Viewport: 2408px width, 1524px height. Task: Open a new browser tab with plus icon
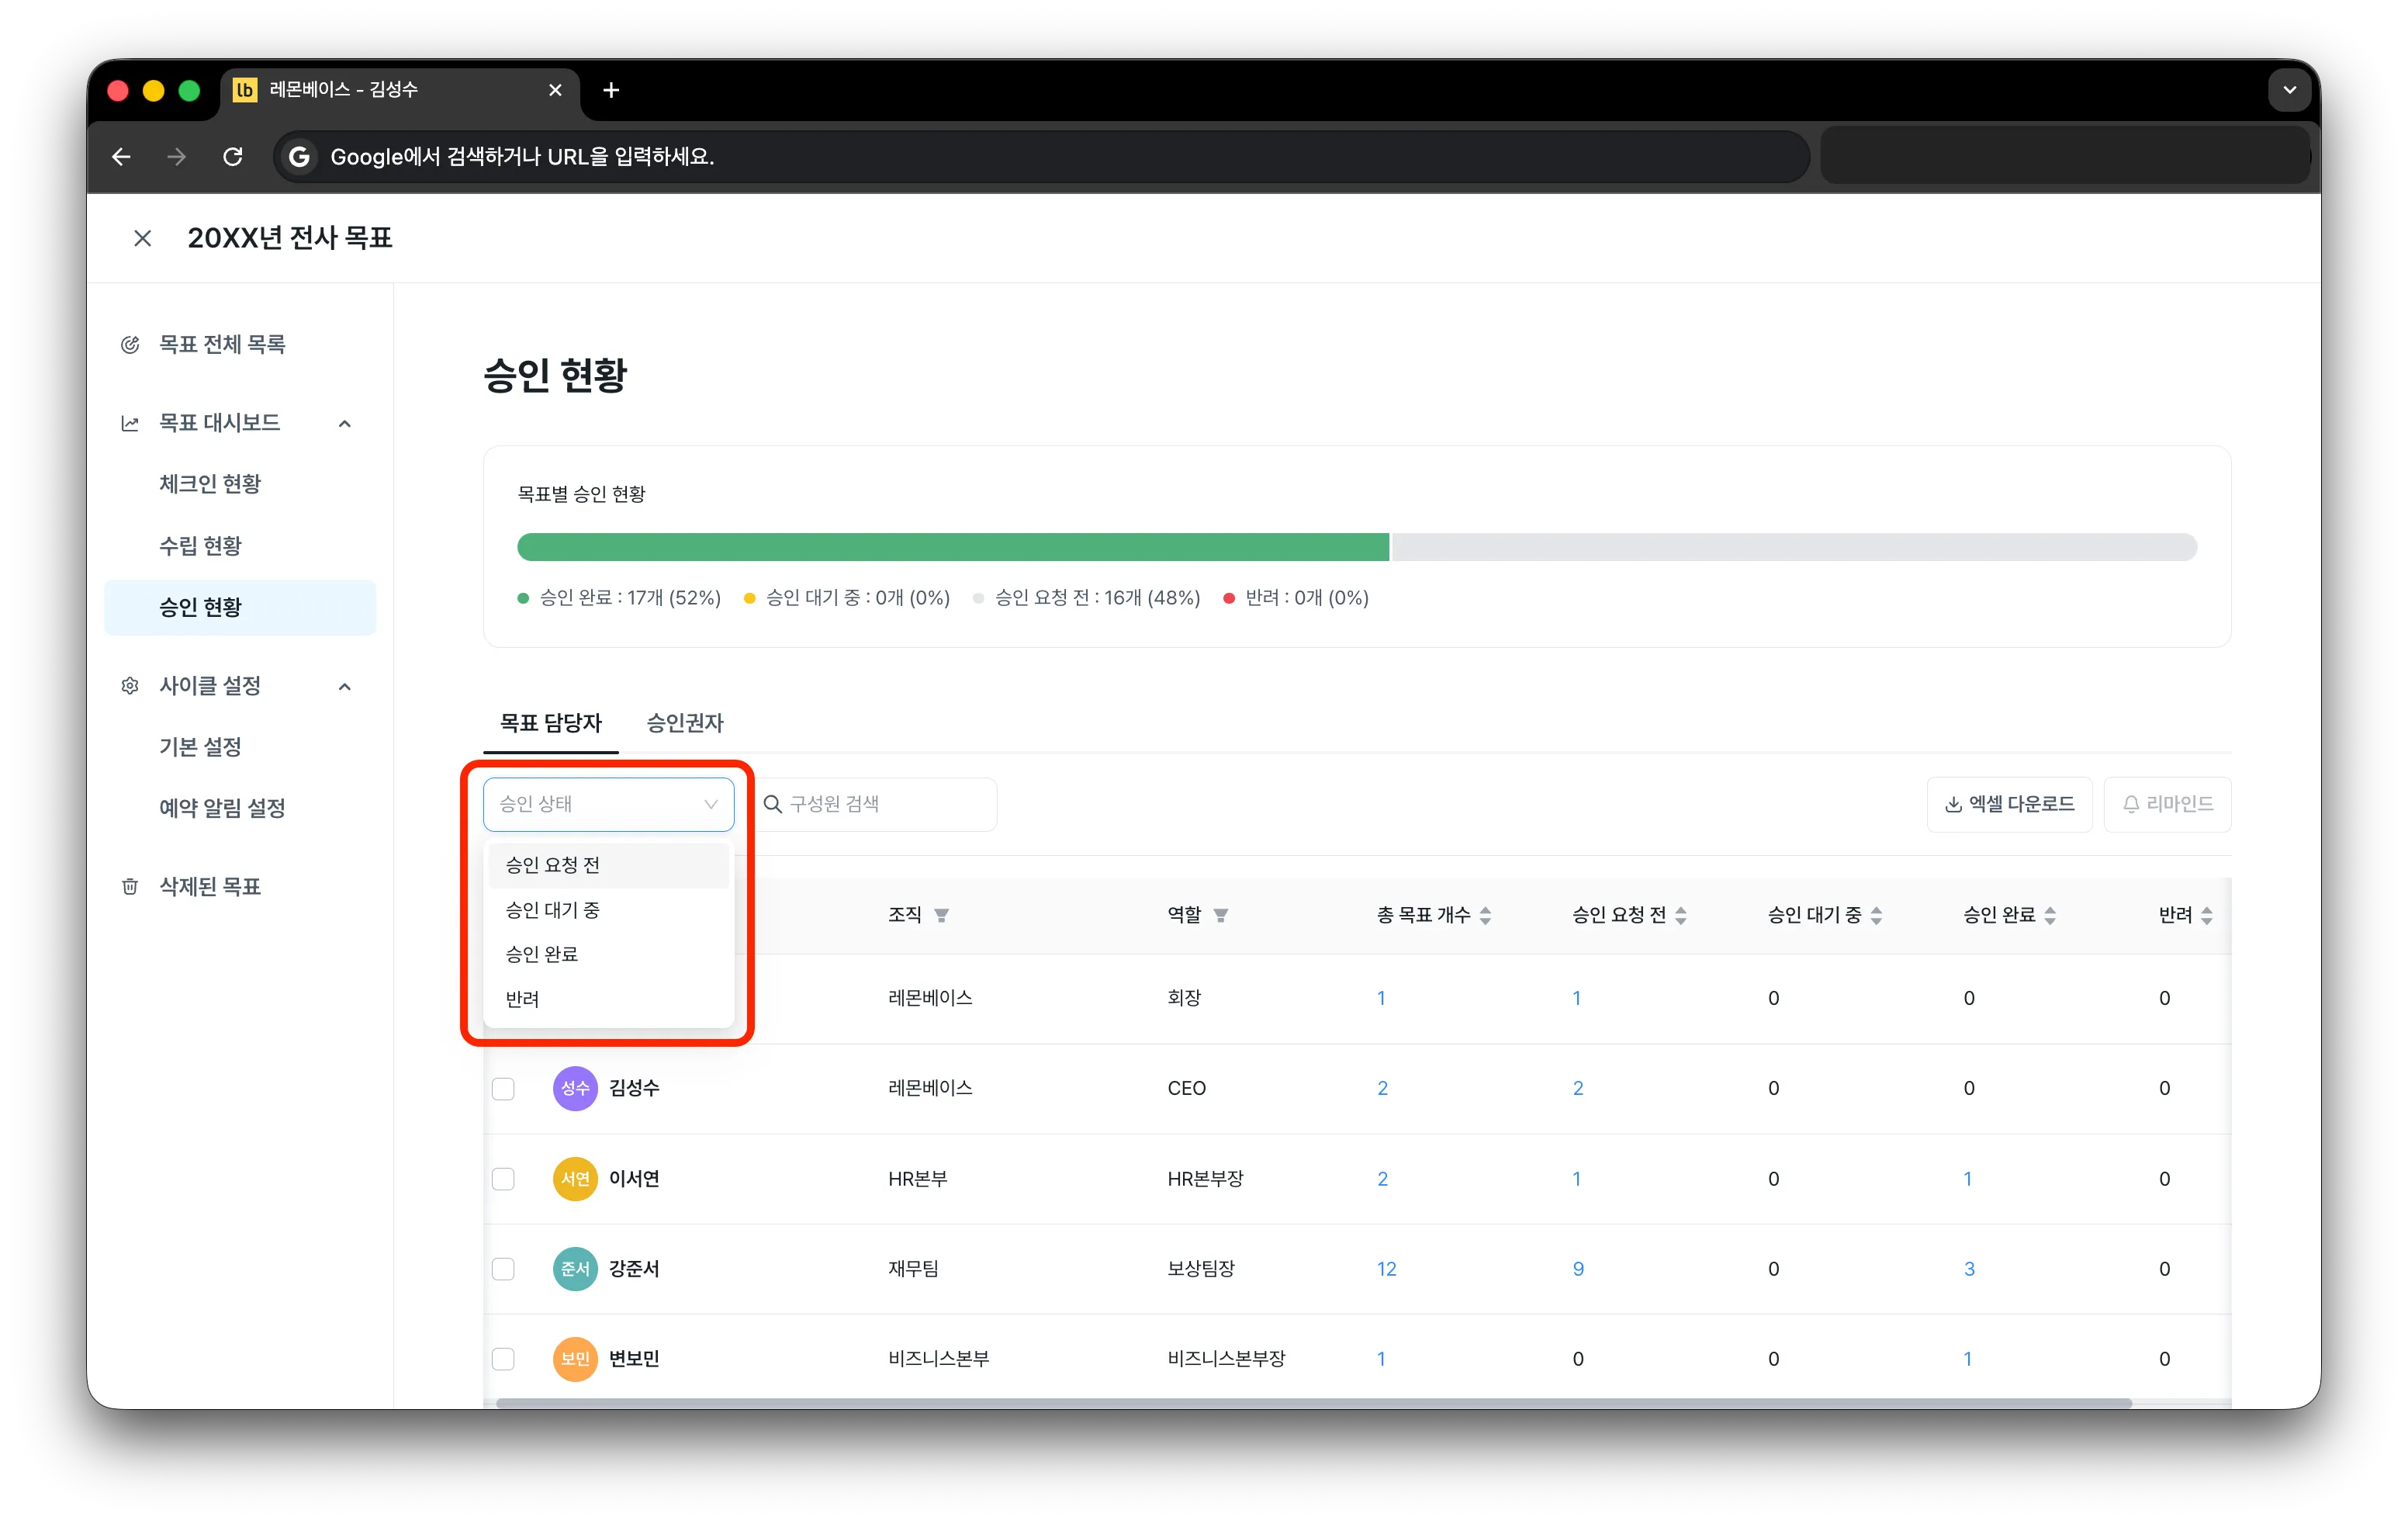coord(611,90)
